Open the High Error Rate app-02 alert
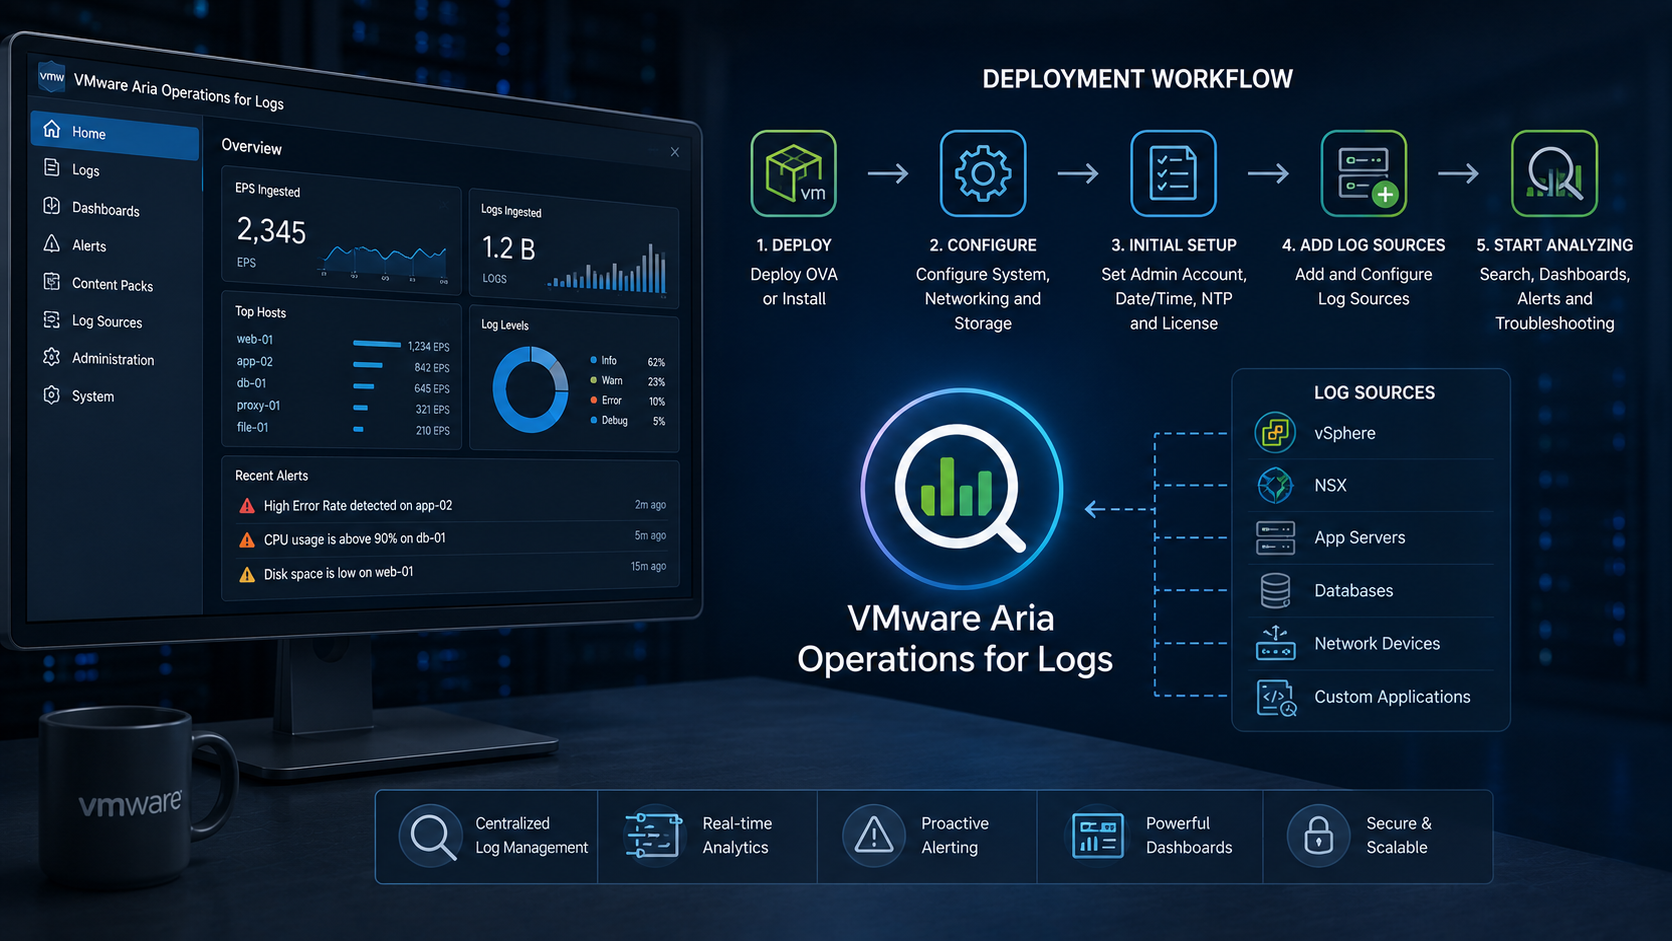Image resolution: width=1672 pixels, height=941 pixels. click(x=452, y=506)
